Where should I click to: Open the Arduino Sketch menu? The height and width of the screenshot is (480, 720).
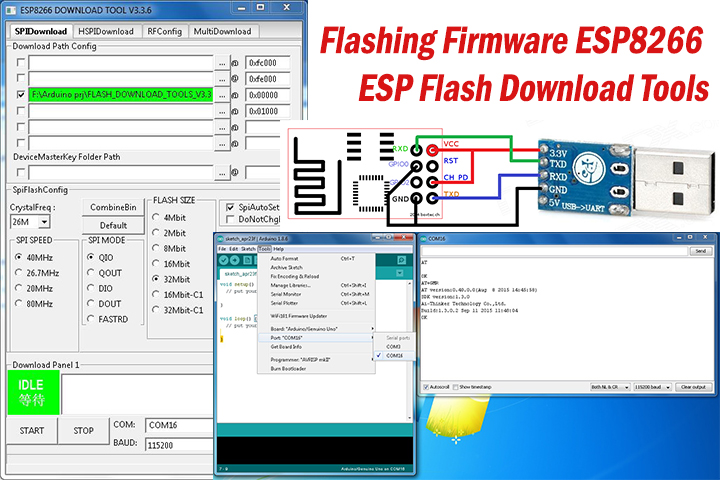pyautogui.click(x=248, y=249)
